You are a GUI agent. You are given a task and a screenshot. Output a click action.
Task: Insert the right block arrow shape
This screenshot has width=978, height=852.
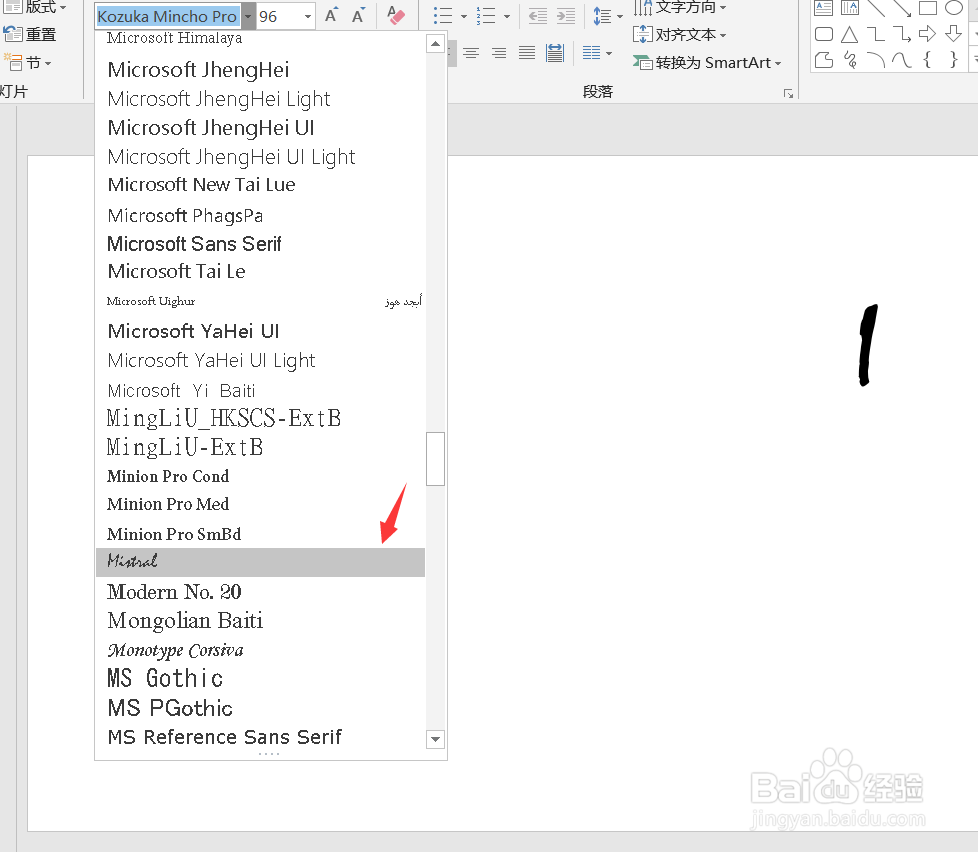coord(927,34)
